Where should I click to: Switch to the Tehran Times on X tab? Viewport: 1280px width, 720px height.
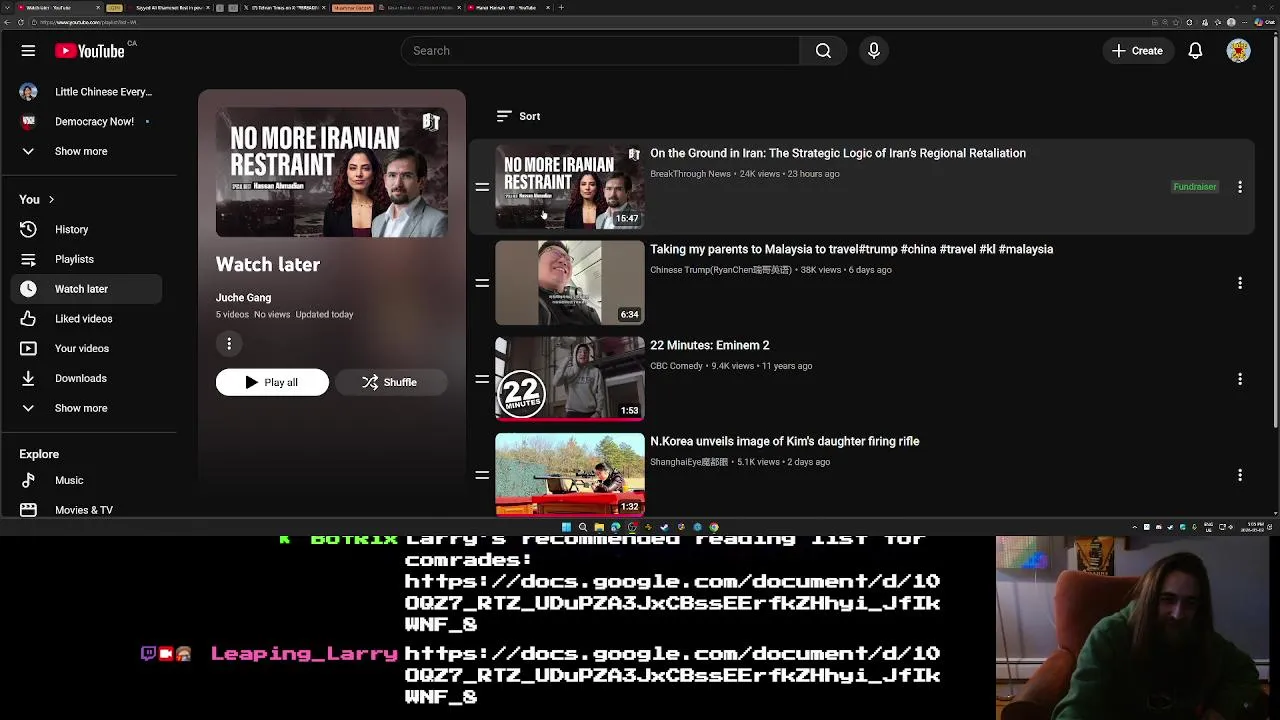click(x=285, y=8)
